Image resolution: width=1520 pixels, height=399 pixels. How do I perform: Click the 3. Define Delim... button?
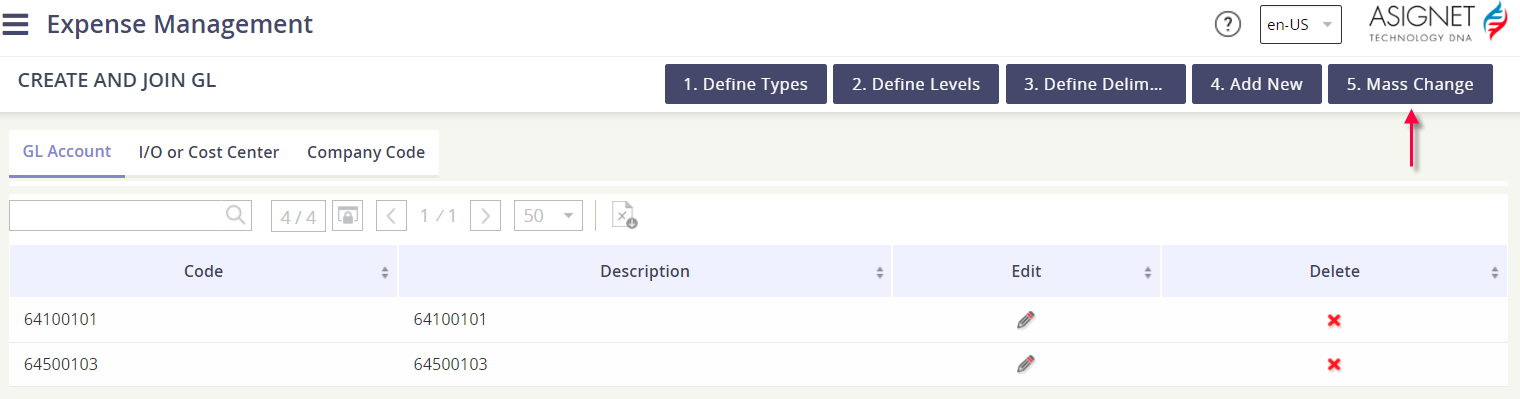[1095, 84]
